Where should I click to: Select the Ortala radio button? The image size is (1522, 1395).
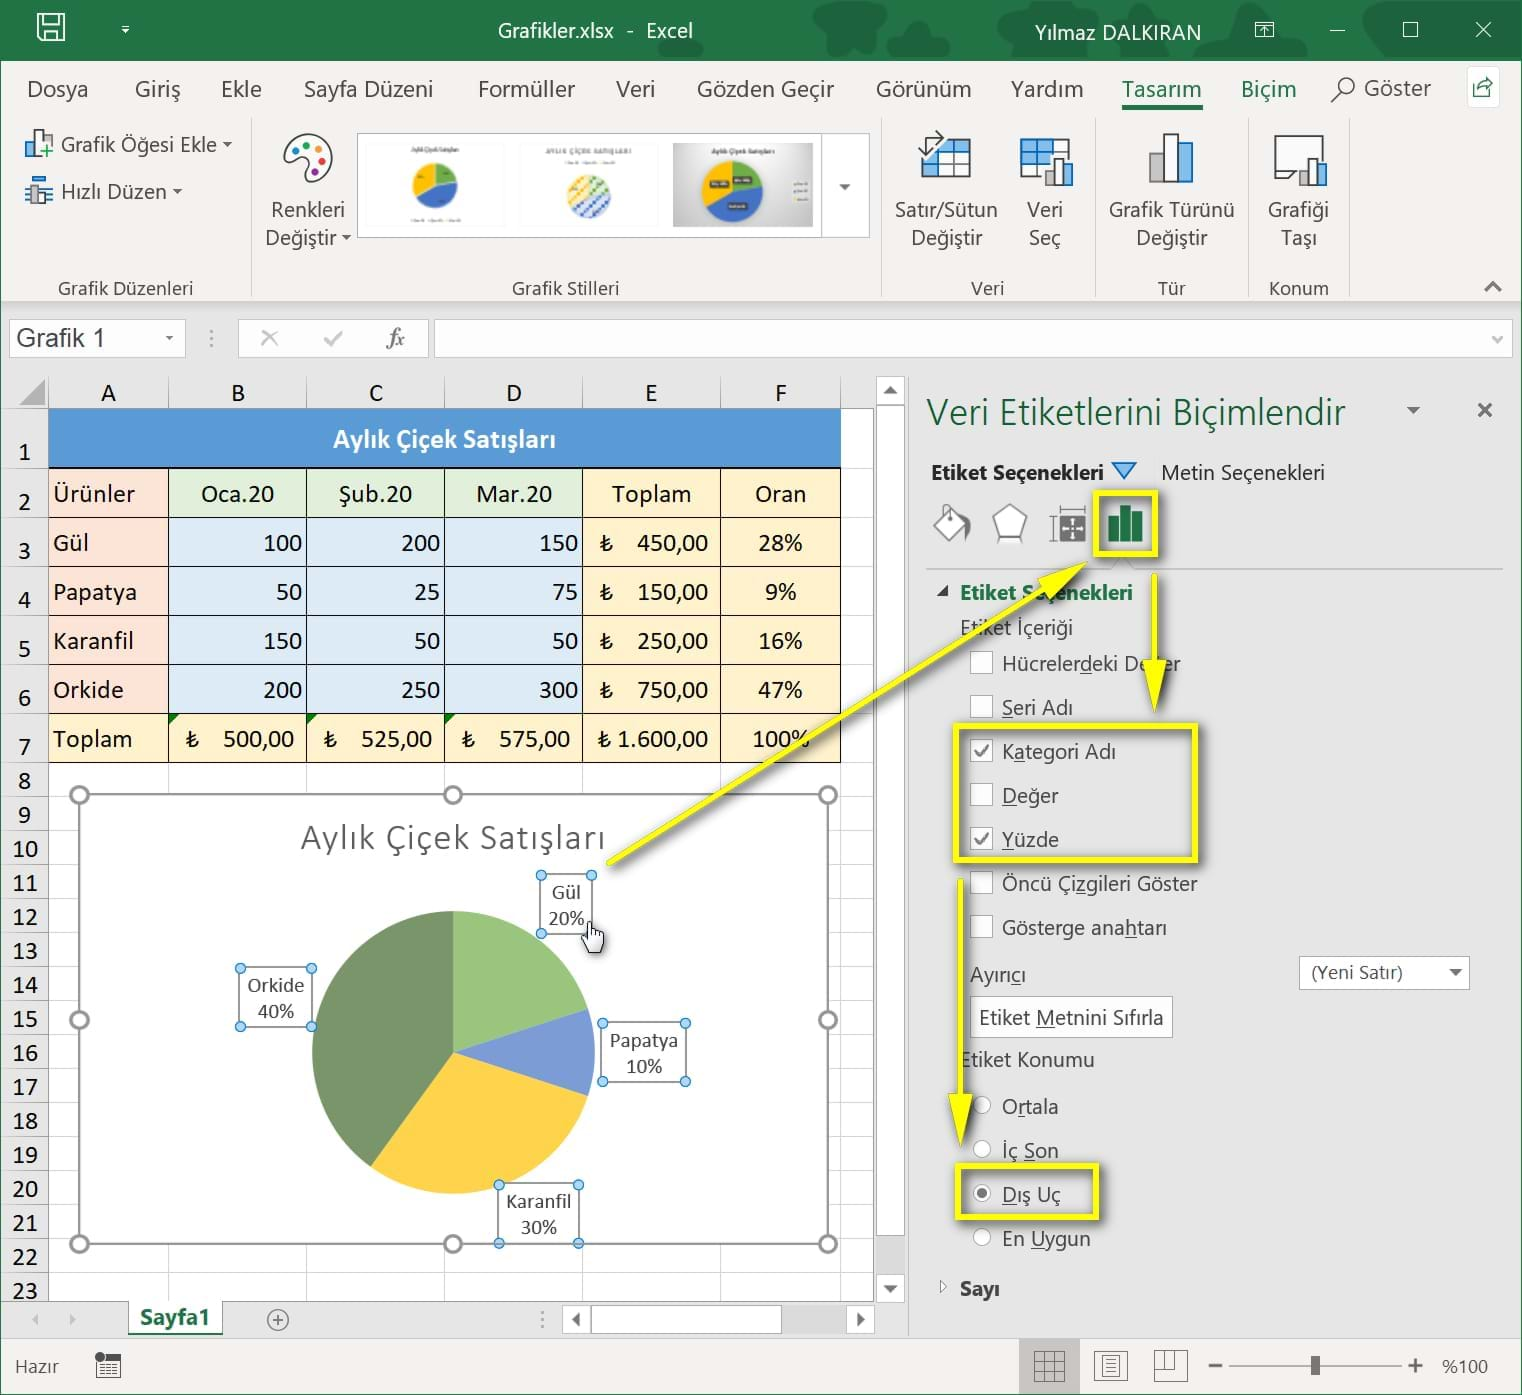tap(982, 1106)
